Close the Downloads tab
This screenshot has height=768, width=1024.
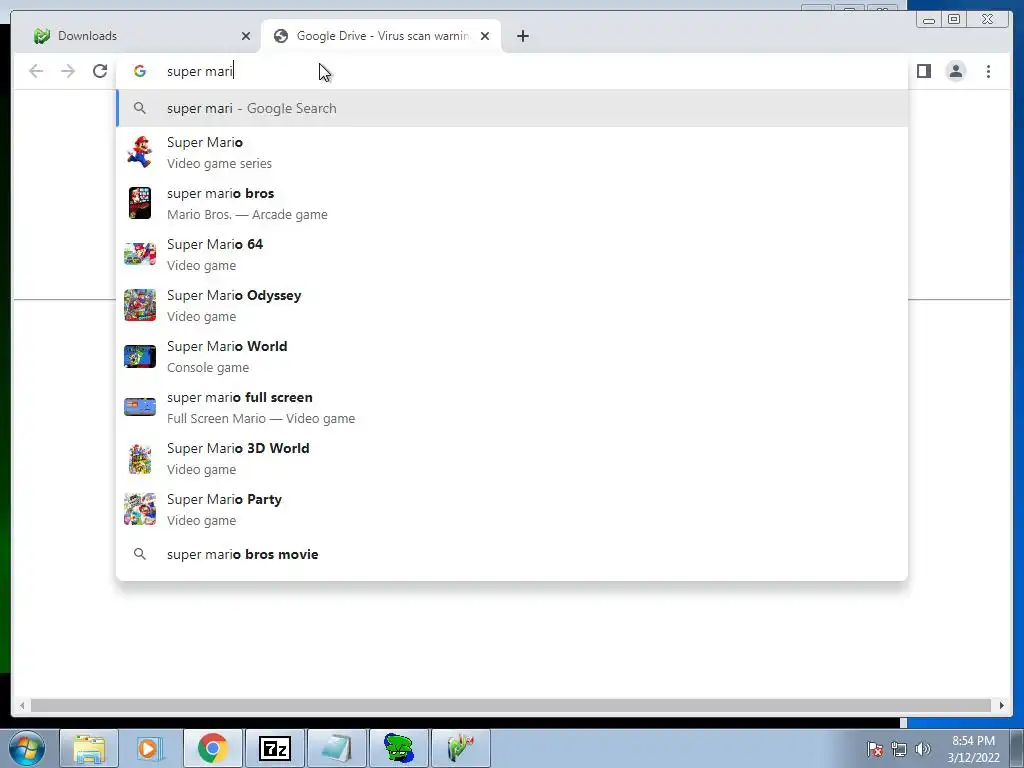246,36
